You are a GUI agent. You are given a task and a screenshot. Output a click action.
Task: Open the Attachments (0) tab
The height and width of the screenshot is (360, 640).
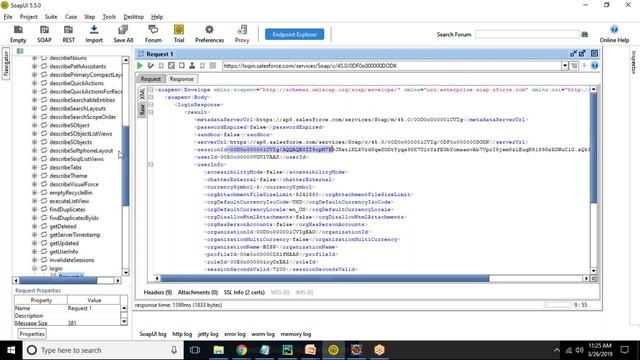(198, 292)
